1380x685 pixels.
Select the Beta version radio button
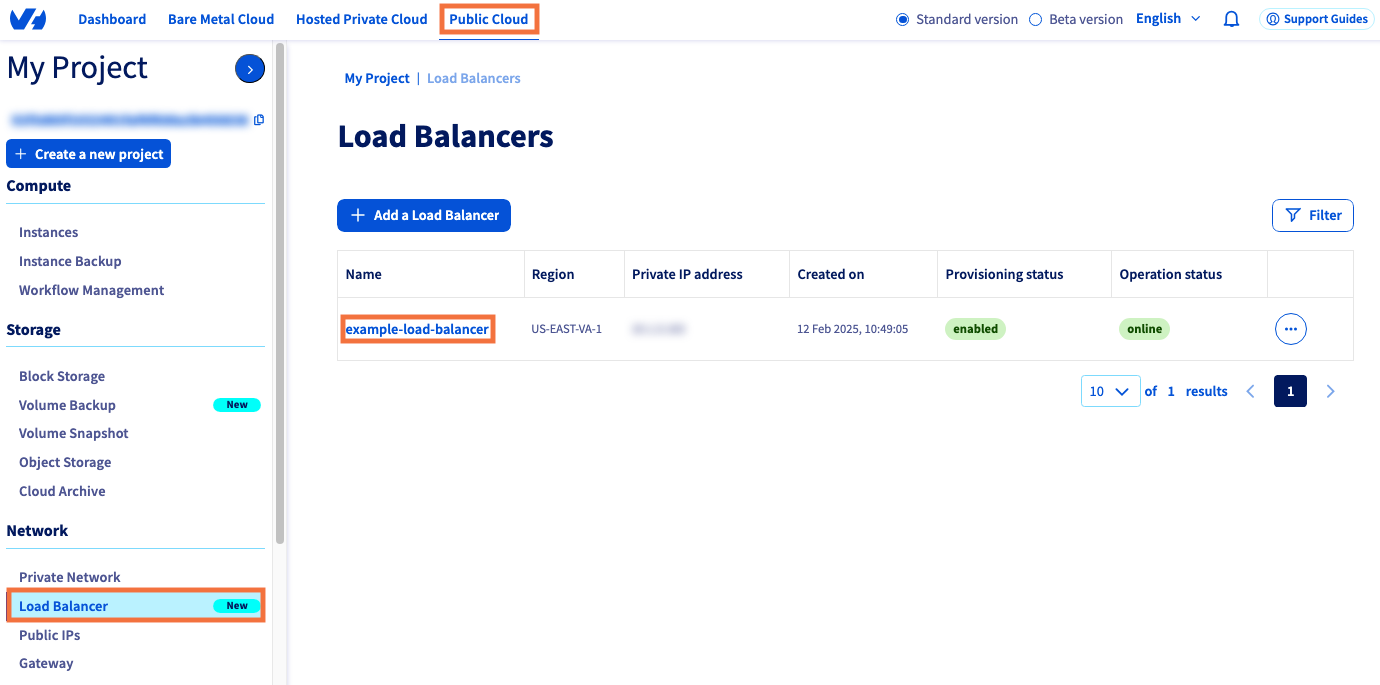[1035, 19]
